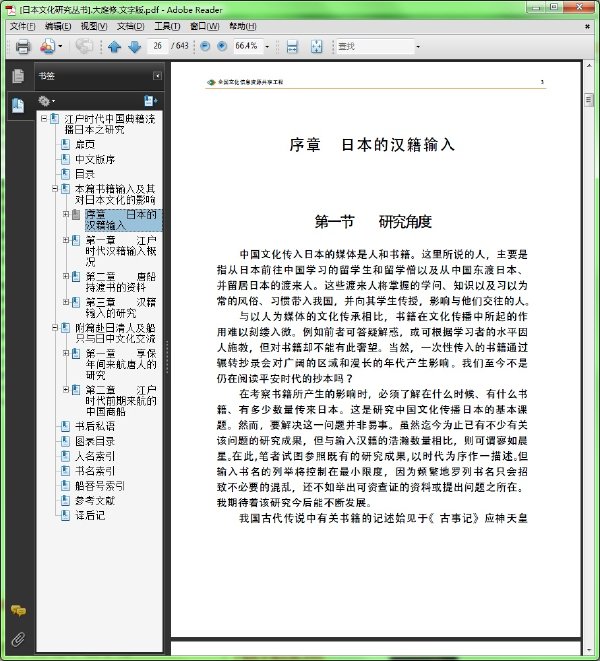600x661 pixels.
Task: Open the comments panel icon
Action: click(18, 610)
